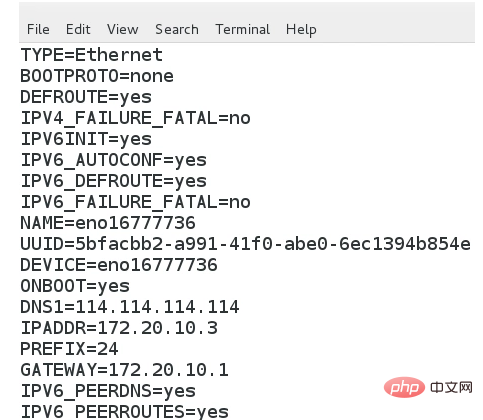
Task: Open the Terminal menu
Action: click(242, 29)
